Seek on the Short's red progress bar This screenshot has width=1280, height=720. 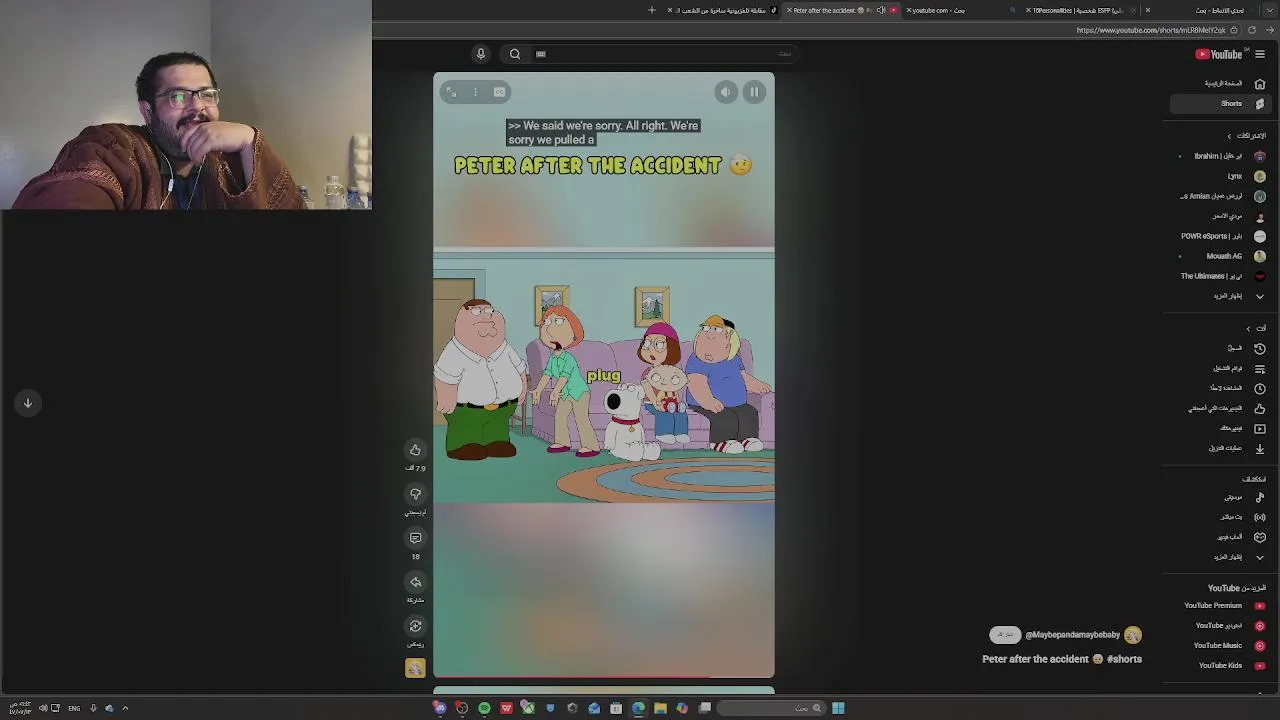(x=604, y=677)
